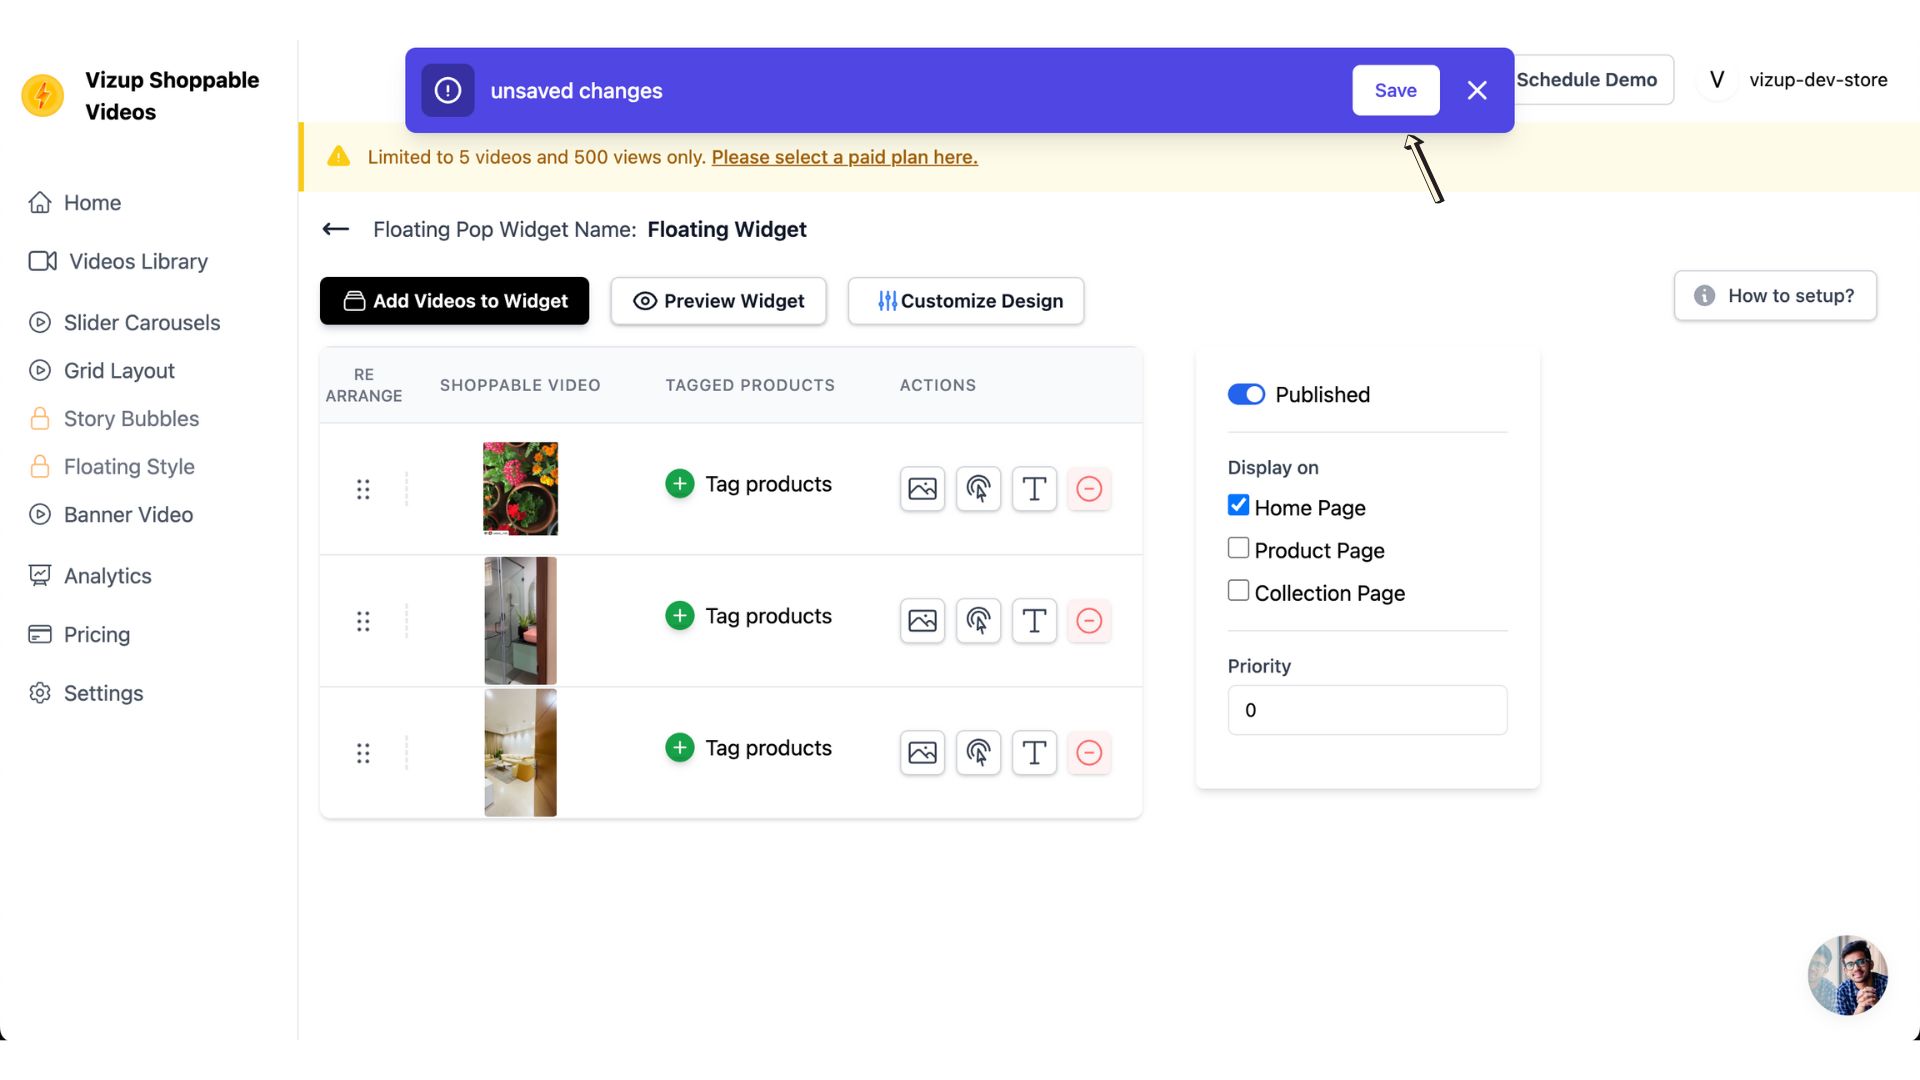Image resolution: width=1920 pixels, height=1080 pixels.
Task: Click Save to save unsaved changes
Action: [1395, 90]
